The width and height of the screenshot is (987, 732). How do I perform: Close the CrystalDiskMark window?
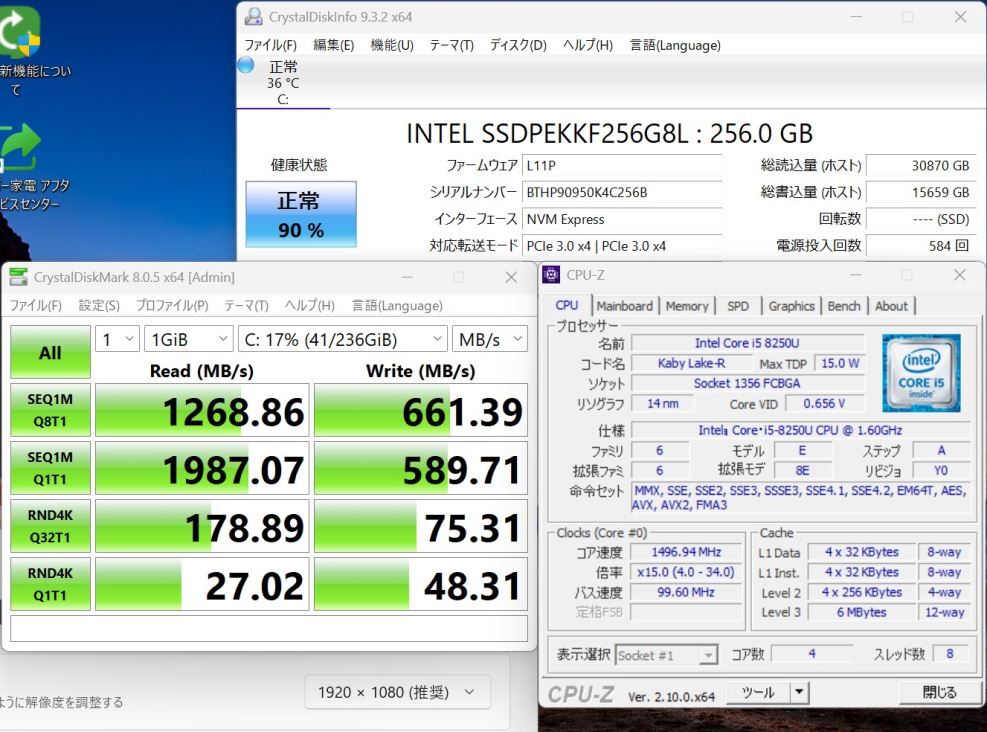click(510, 277)
